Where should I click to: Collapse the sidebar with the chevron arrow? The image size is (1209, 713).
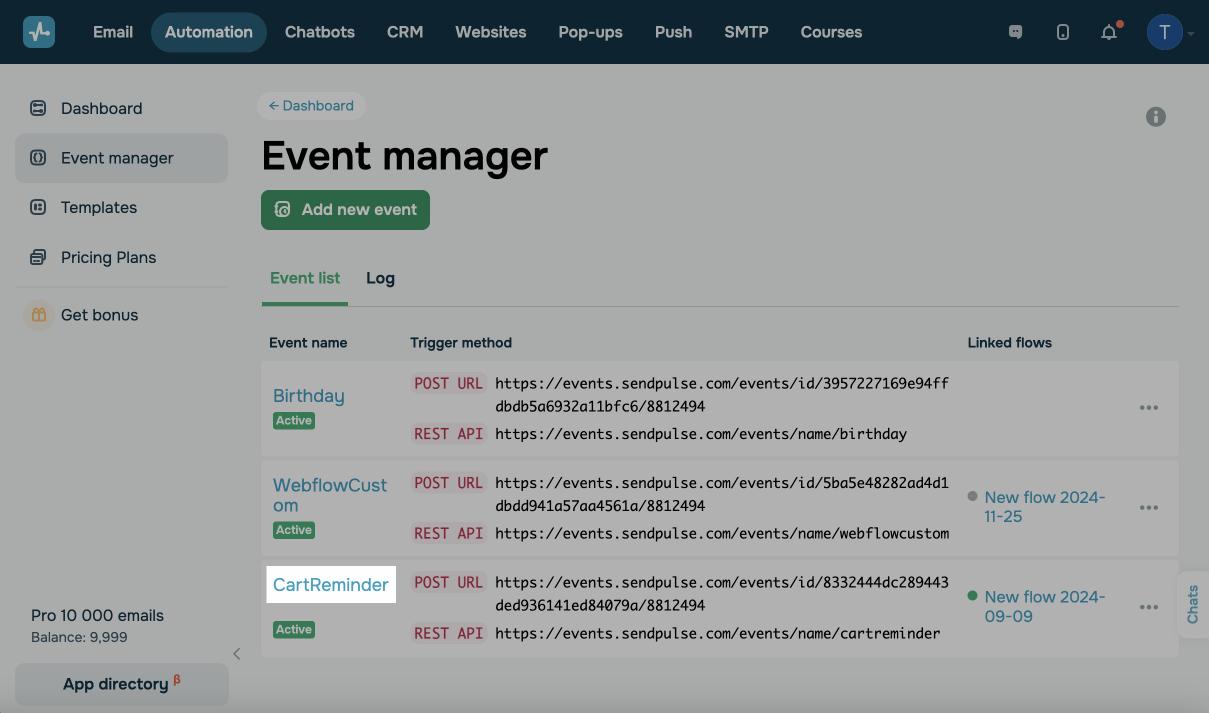click(x=237, y=654)
